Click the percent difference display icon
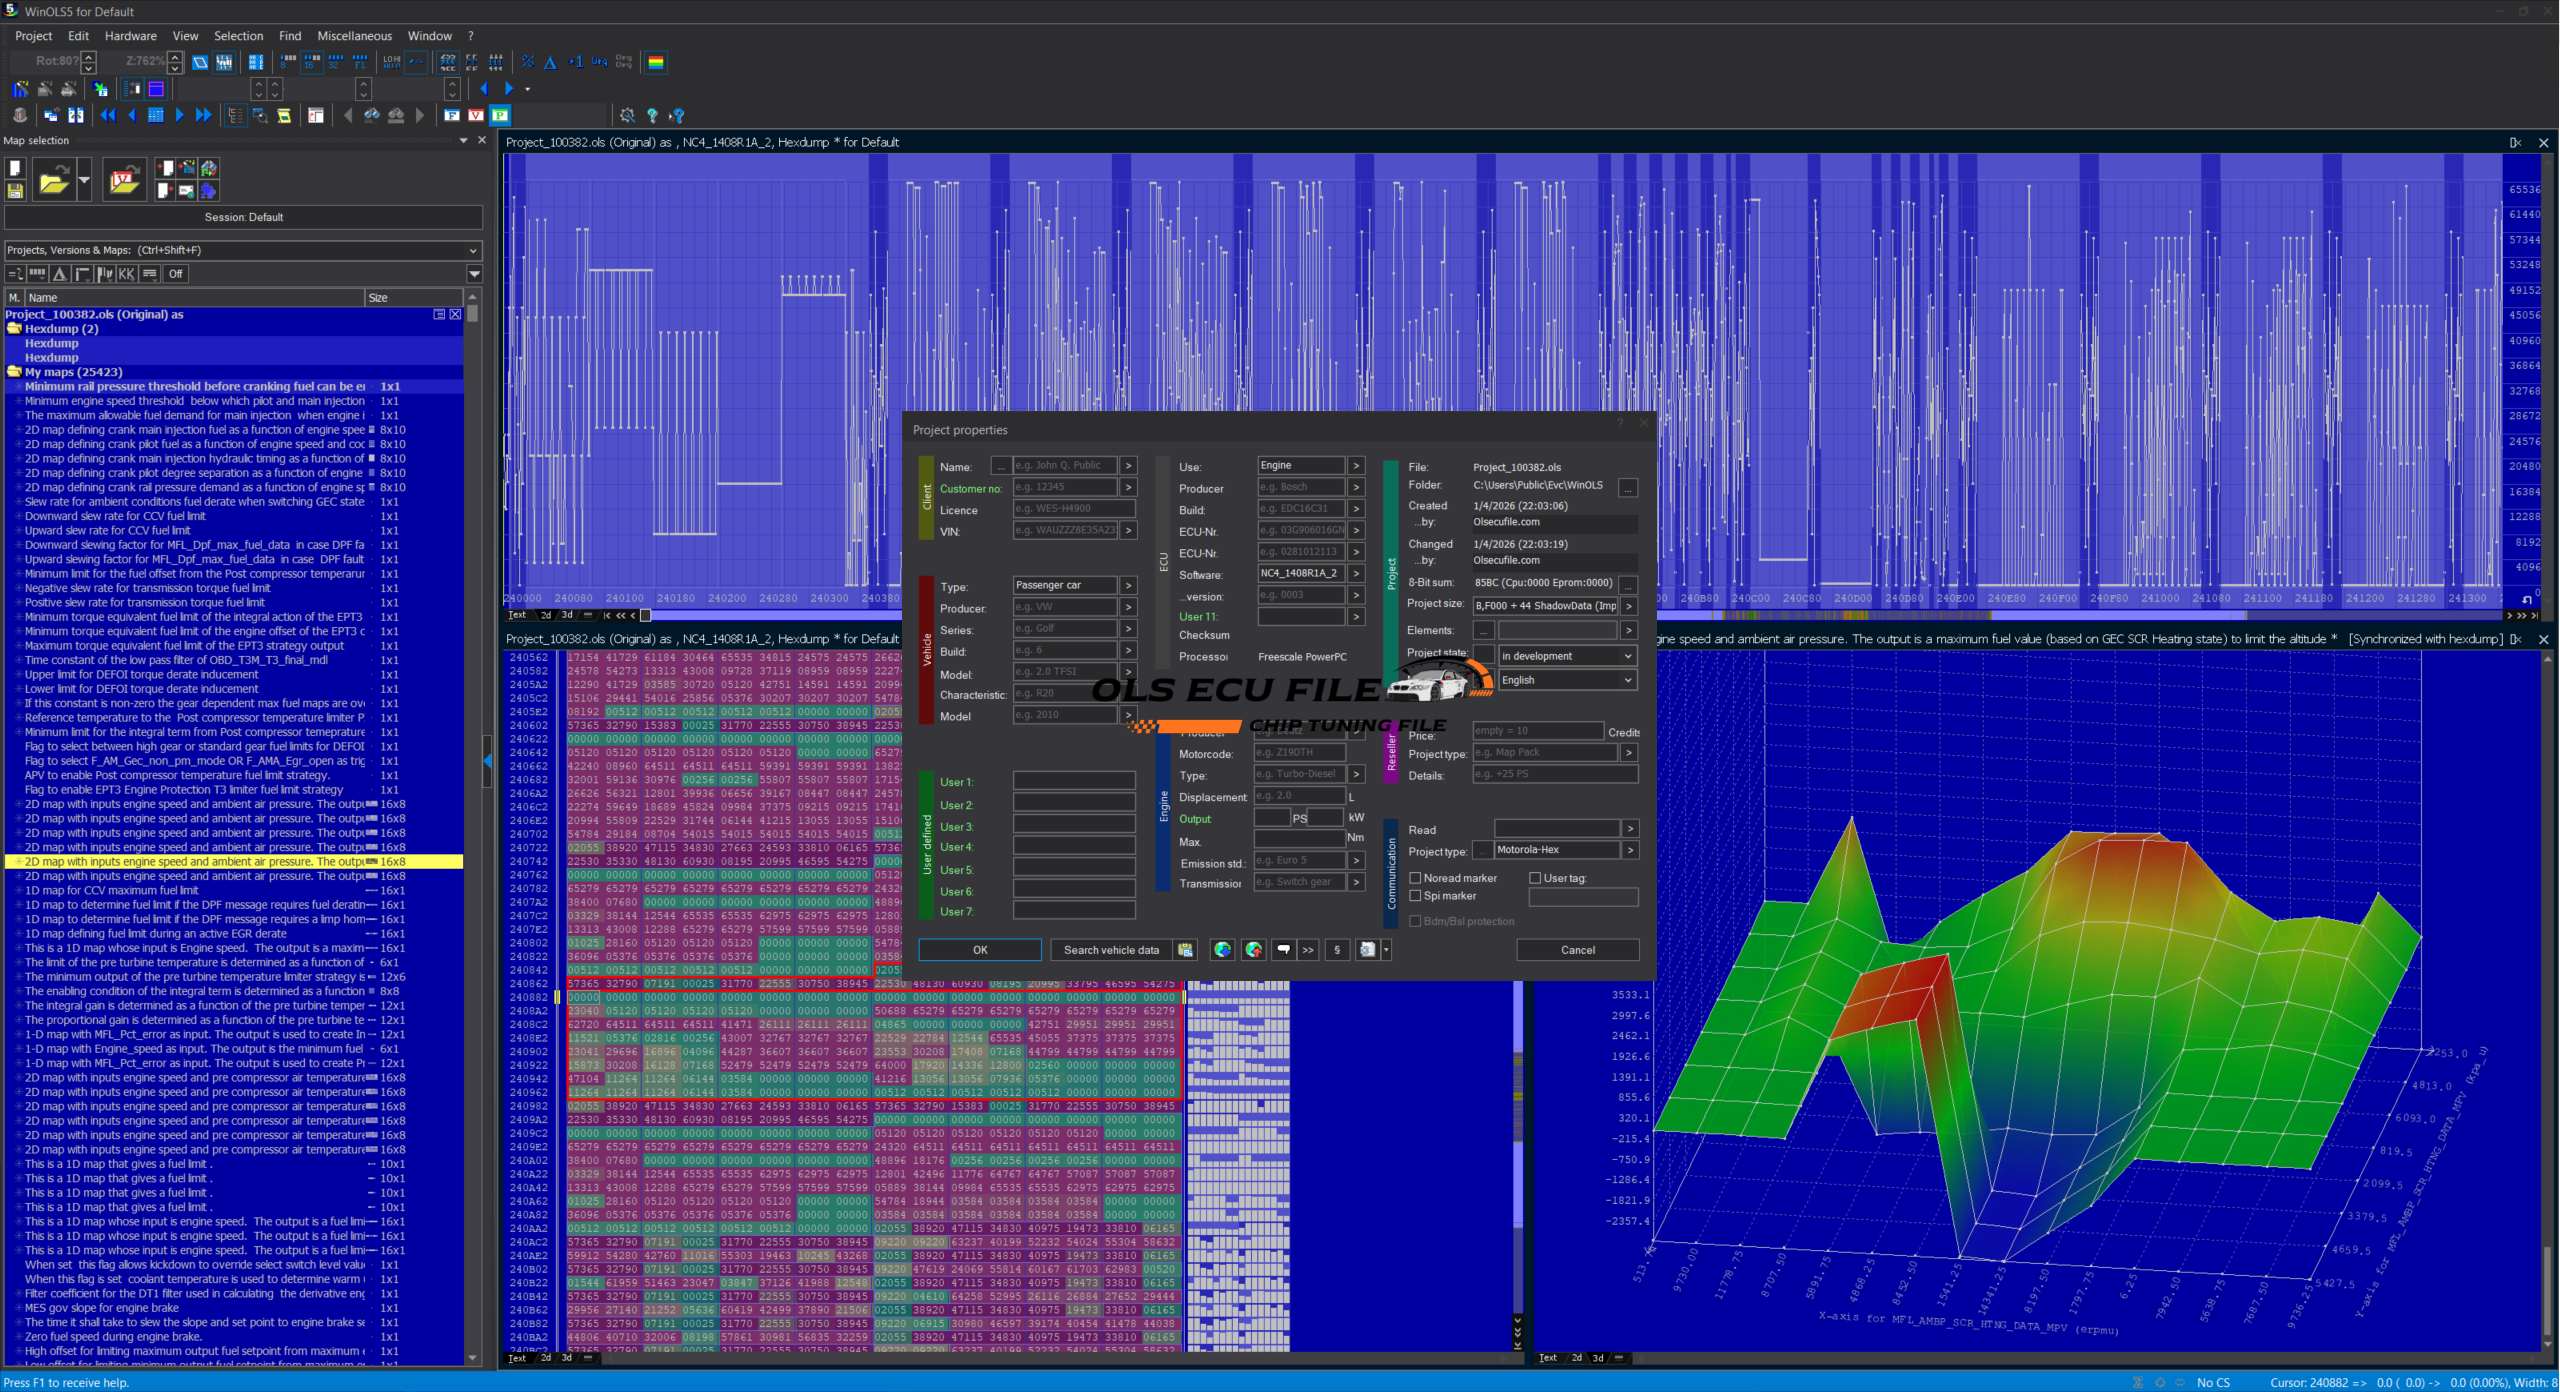This screenshot has height=1392, width=2560. click(x=528, y=62)
